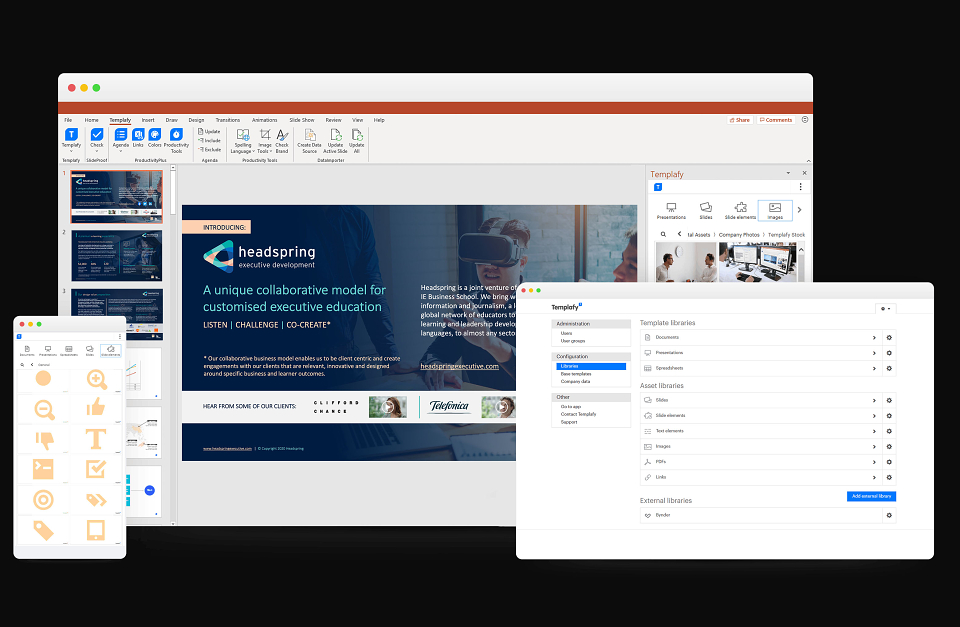Open the three-dot menu in Templafy task pane

pyautogui.click(x=800, y=187)
